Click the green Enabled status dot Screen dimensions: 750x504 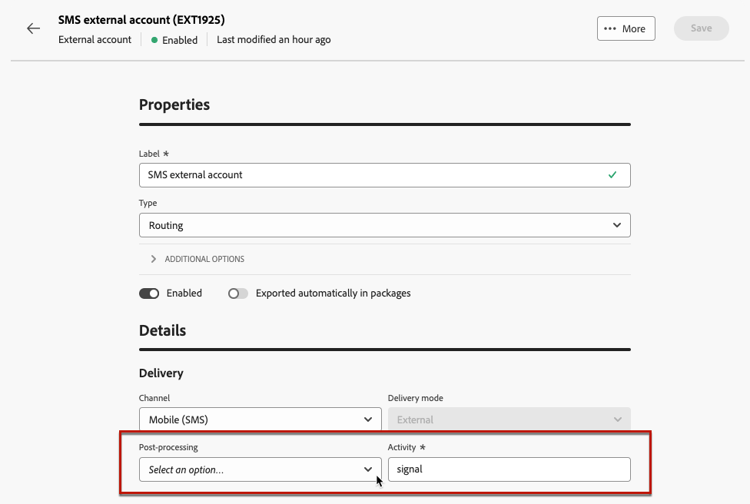[x=154, y=40]
